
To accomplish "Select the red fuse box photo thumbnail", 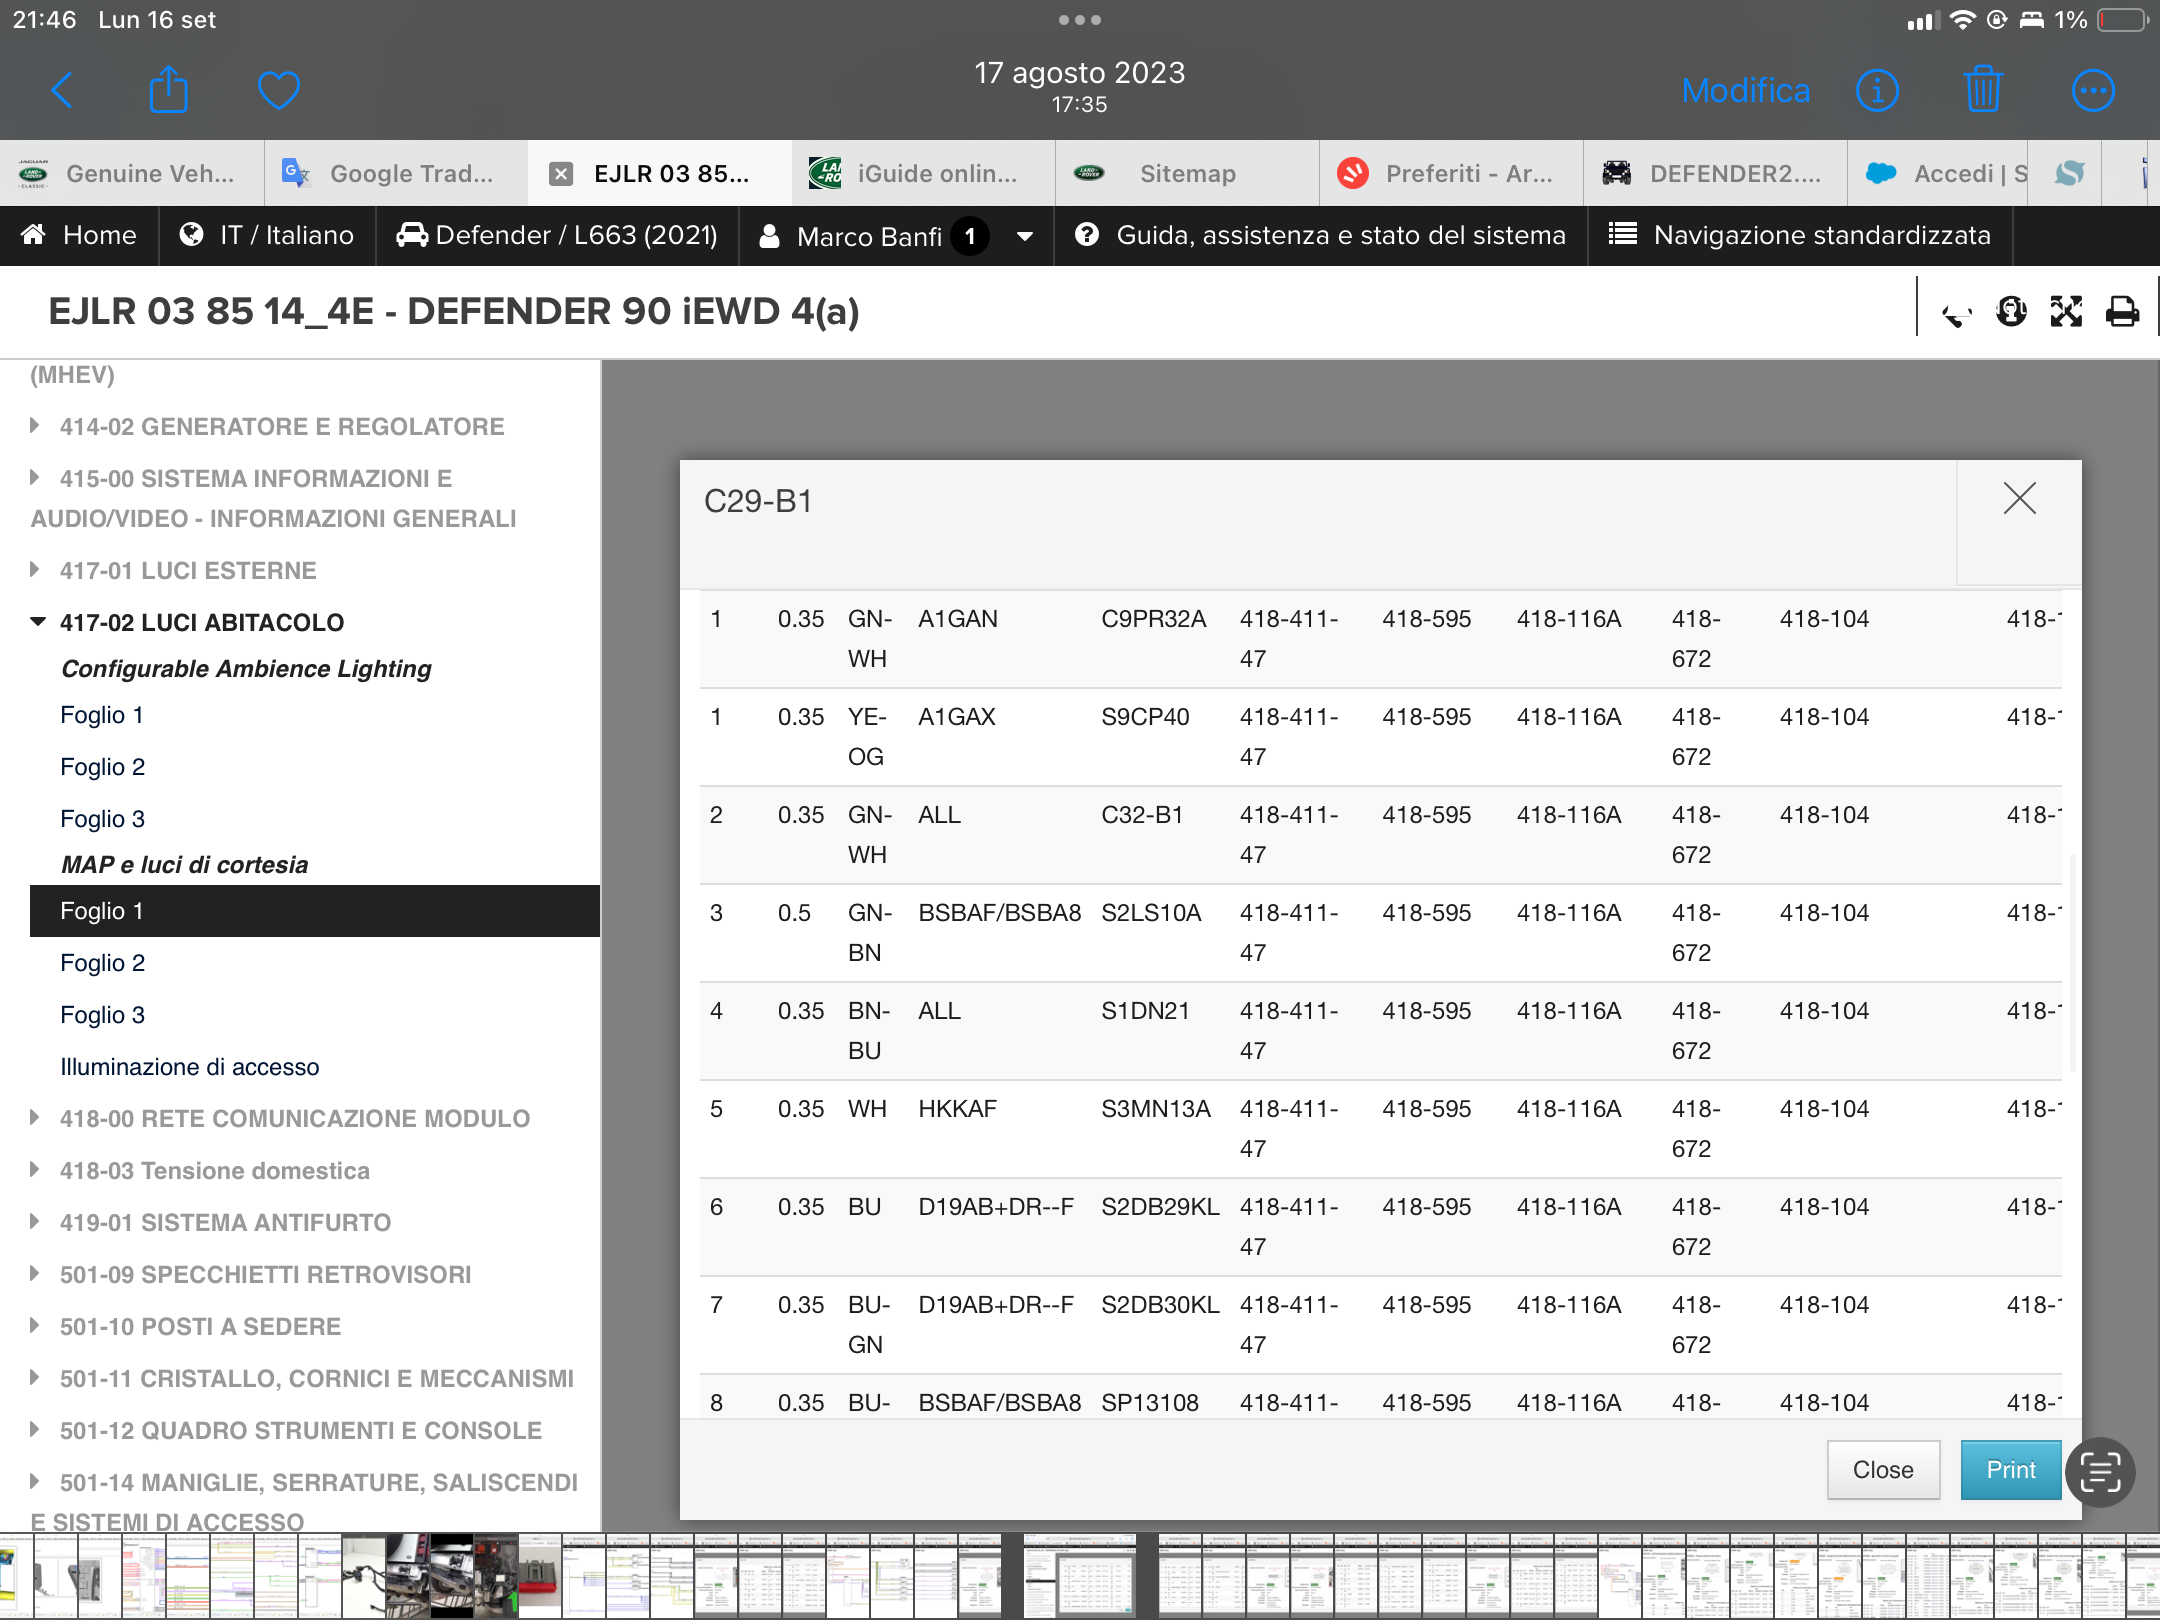I will (540, 1576).
